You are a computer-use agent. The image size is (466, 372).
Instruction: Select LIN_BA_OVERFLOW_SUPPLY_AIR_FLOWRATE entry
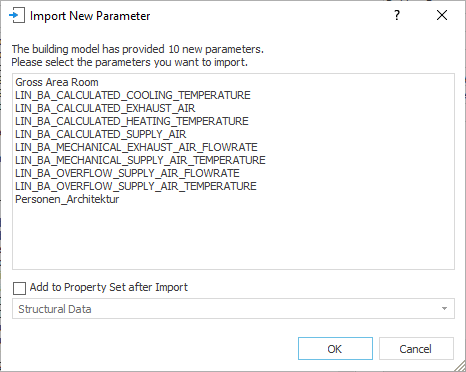[x=127, y=173]
